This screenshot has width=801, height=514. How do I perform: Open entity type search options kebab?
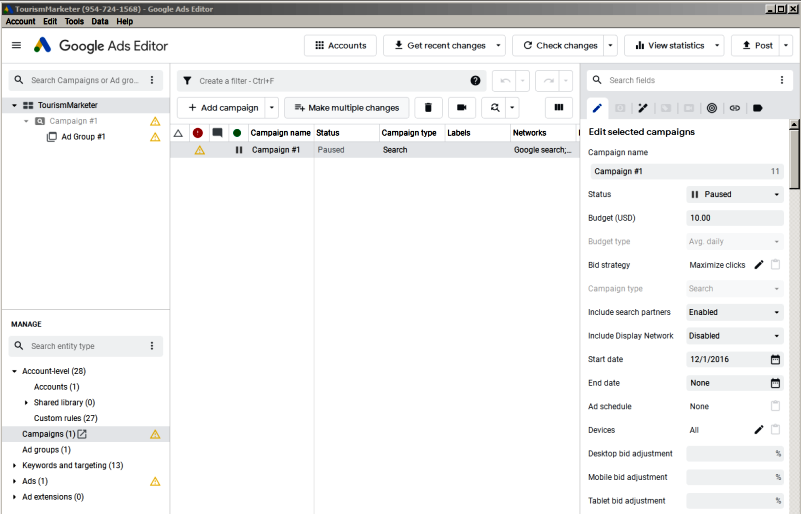(152, 346)
